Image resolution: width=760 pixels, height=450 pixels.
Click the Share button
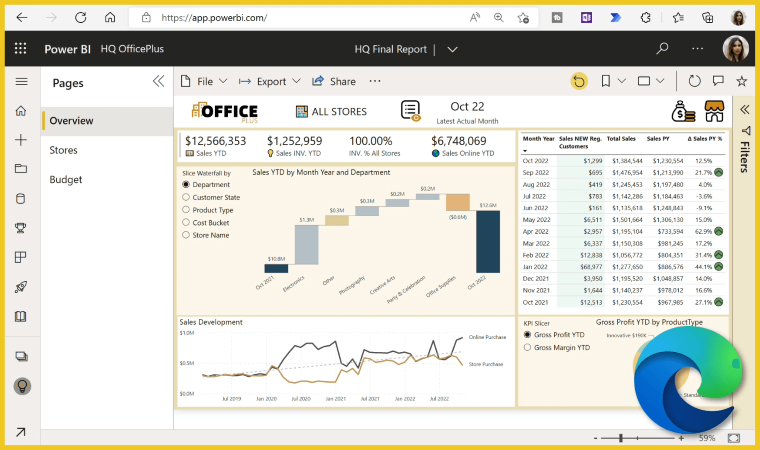click(334, 81)
